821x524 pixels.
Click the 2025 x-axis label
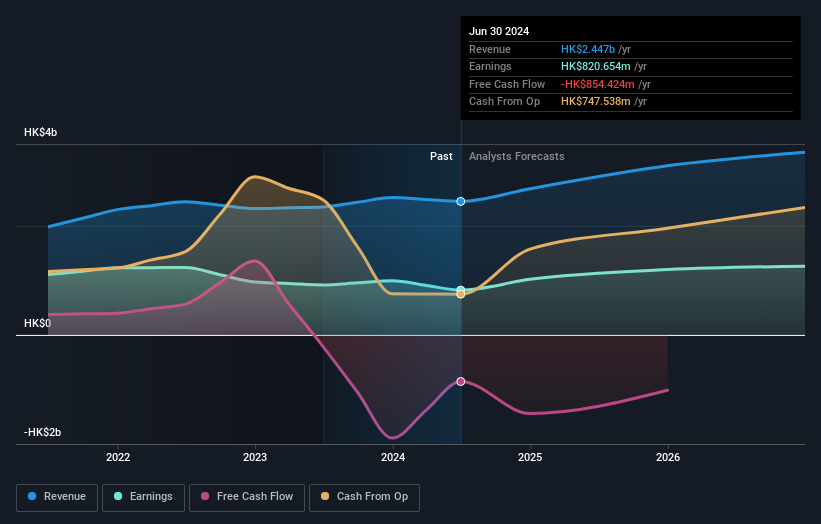[x=530, y=458]
